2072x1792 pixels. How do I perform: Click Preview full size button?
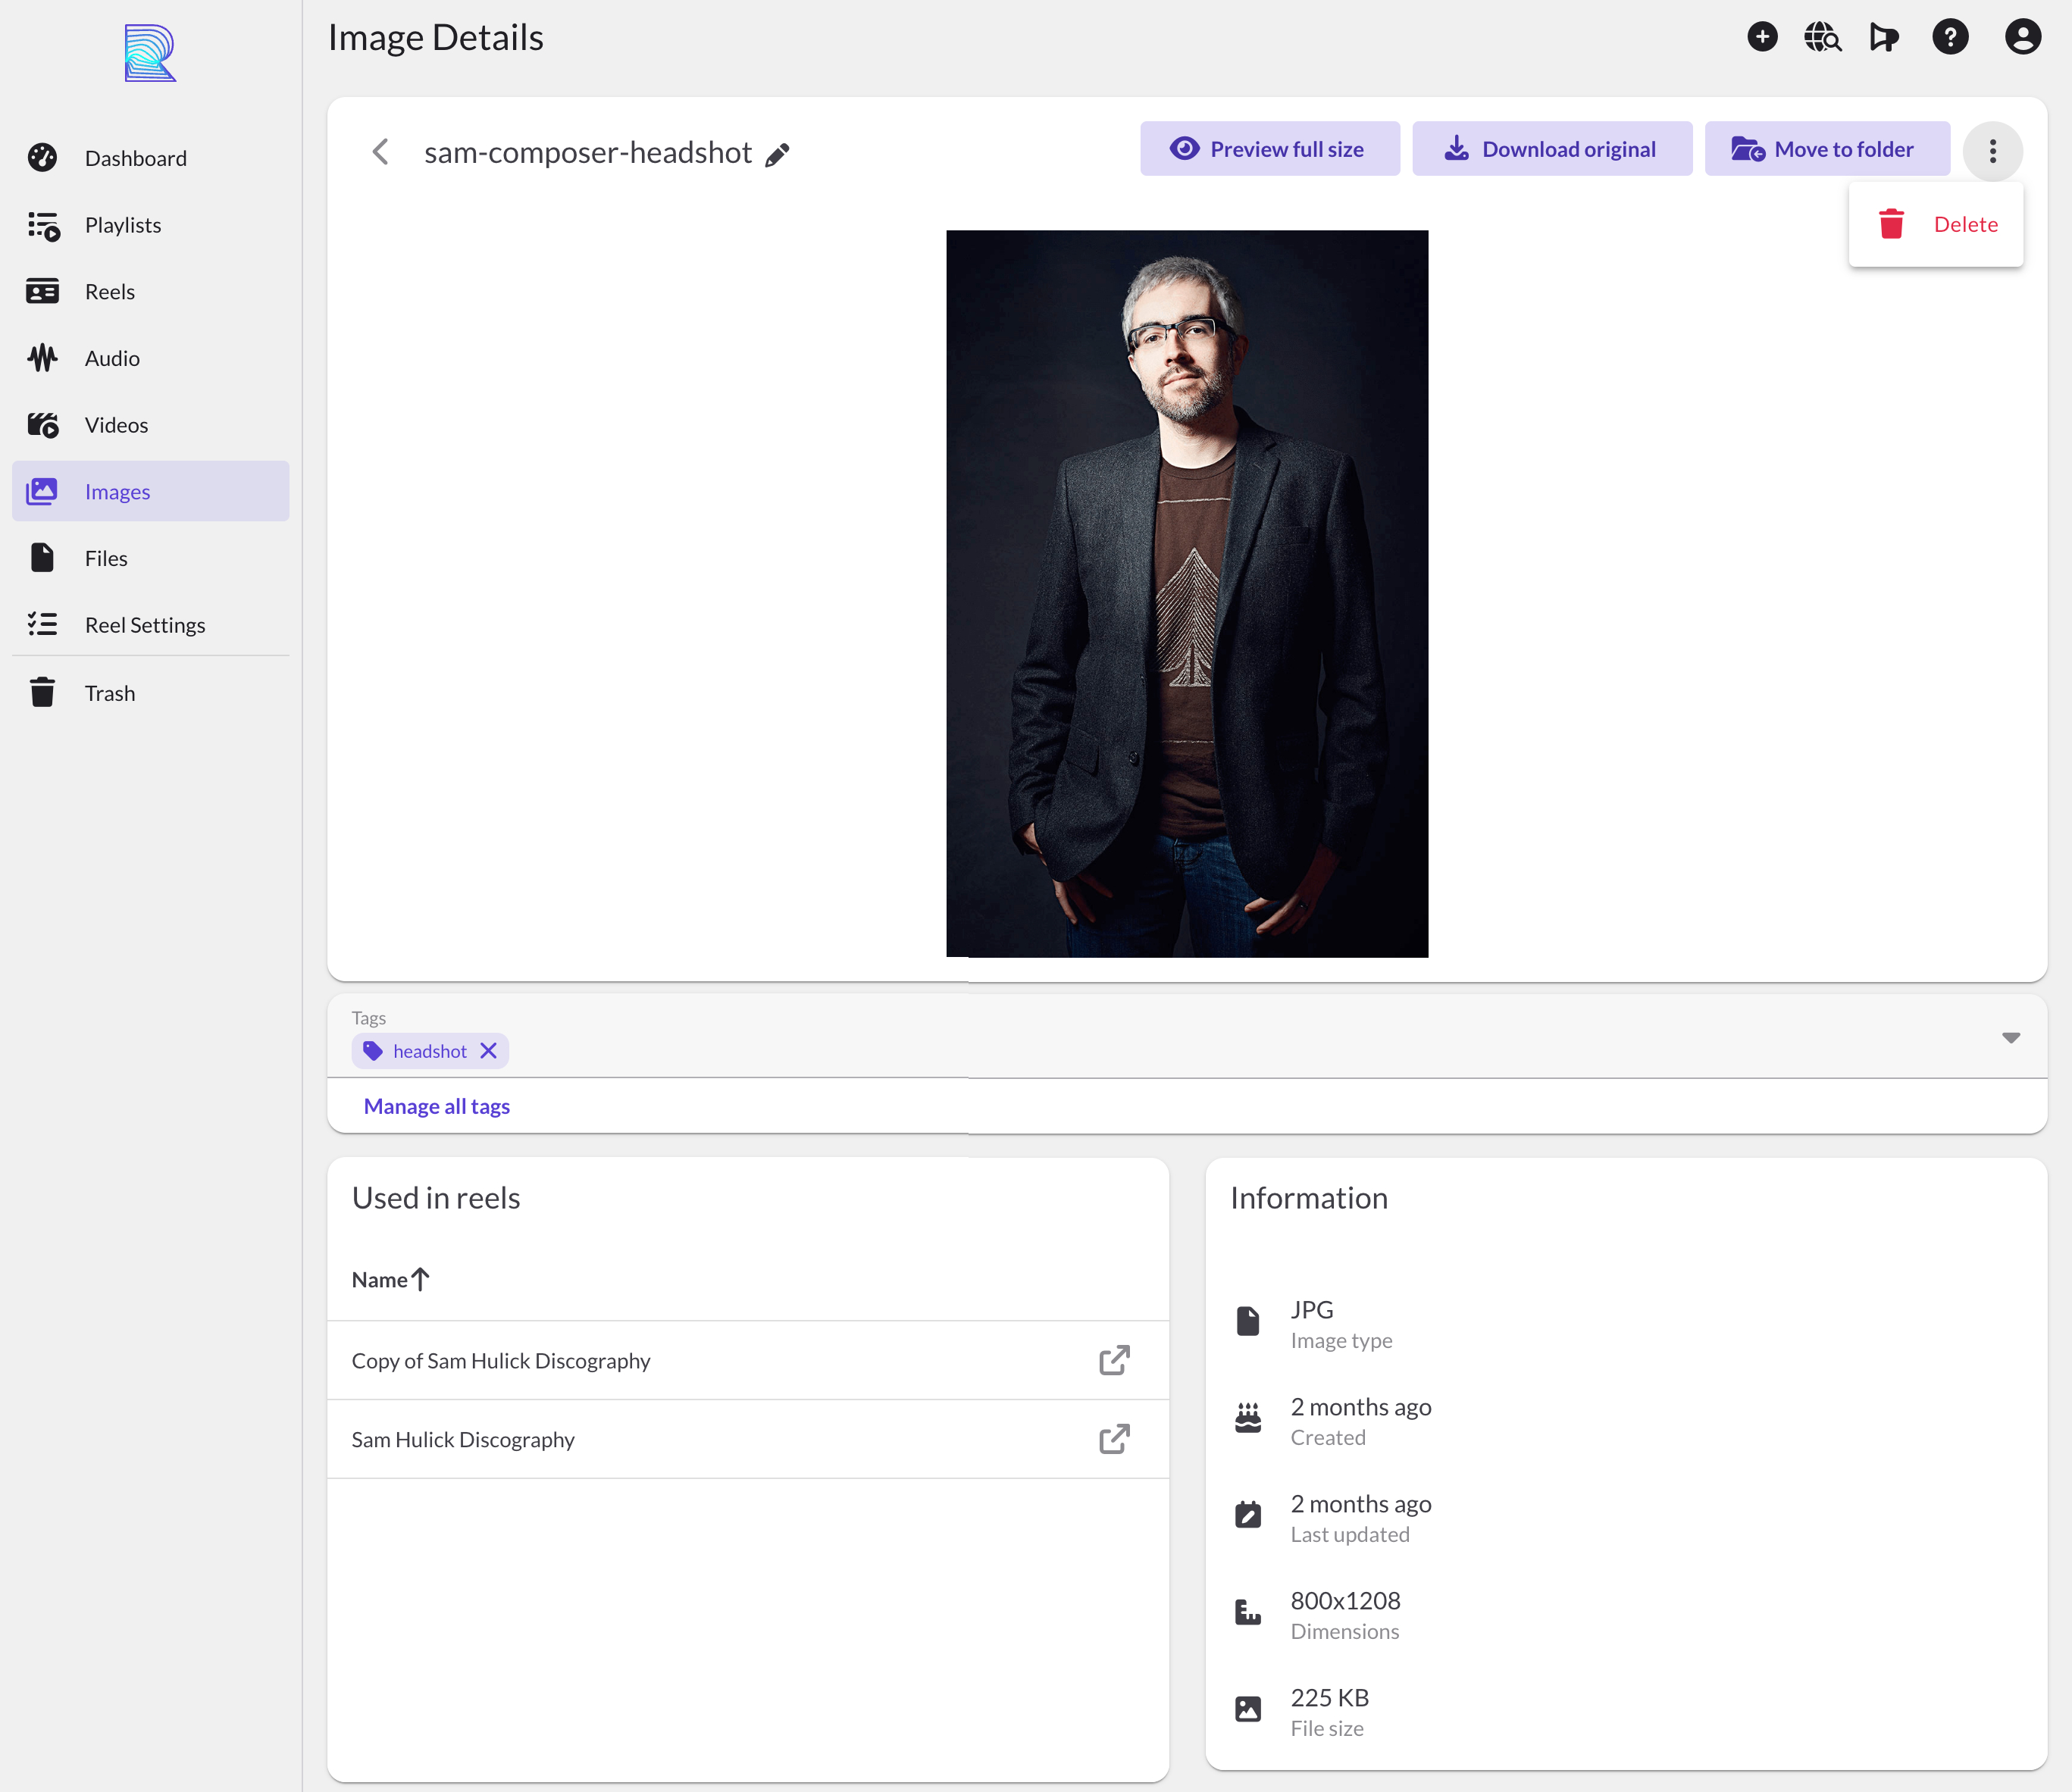pyautogui.click(x=1269, y=149)
